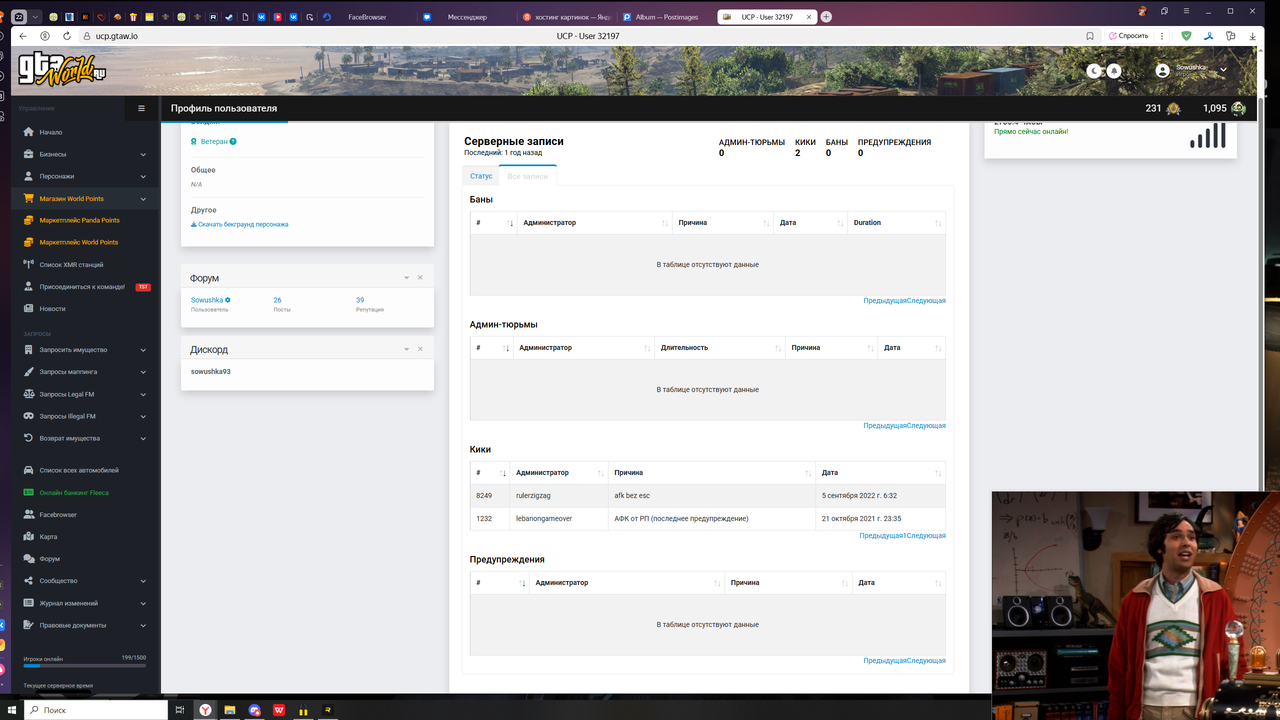Switch to Album — Postimages tab

(665, 17)
